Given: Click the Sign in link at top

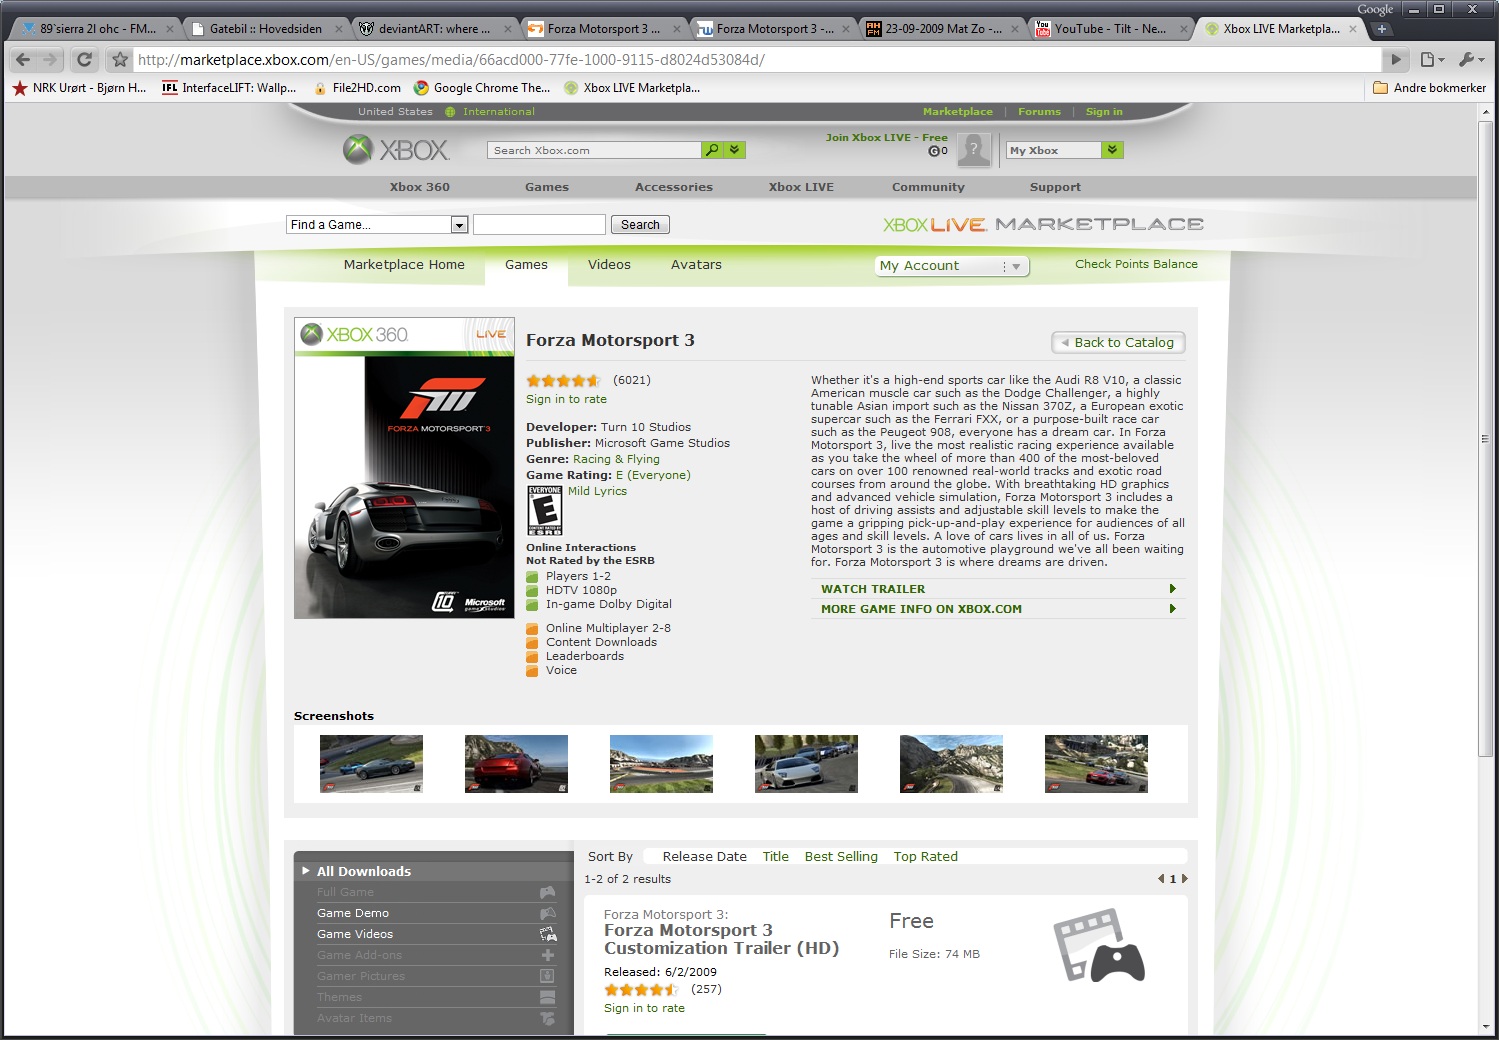Looking at the screenshot, I should click(1104, 112).
